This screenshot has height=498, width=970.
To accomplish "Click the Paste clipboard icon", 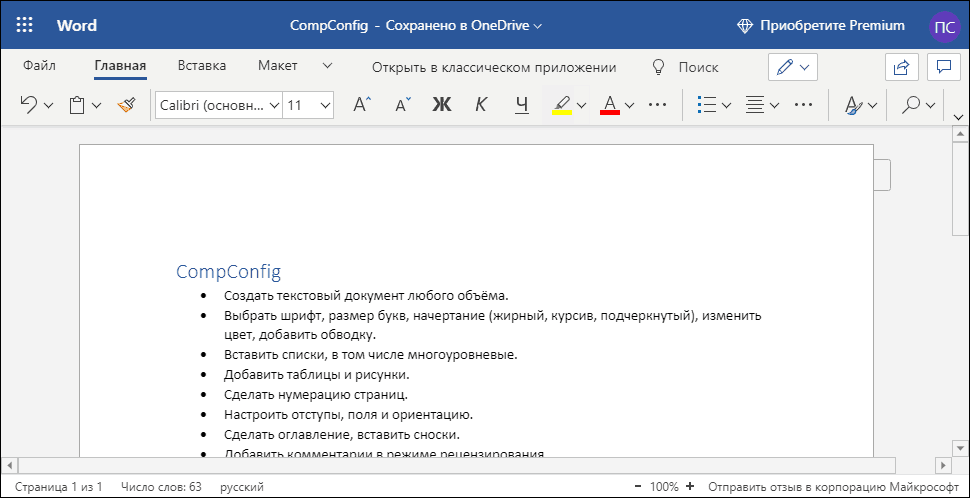I will (77, 104).
